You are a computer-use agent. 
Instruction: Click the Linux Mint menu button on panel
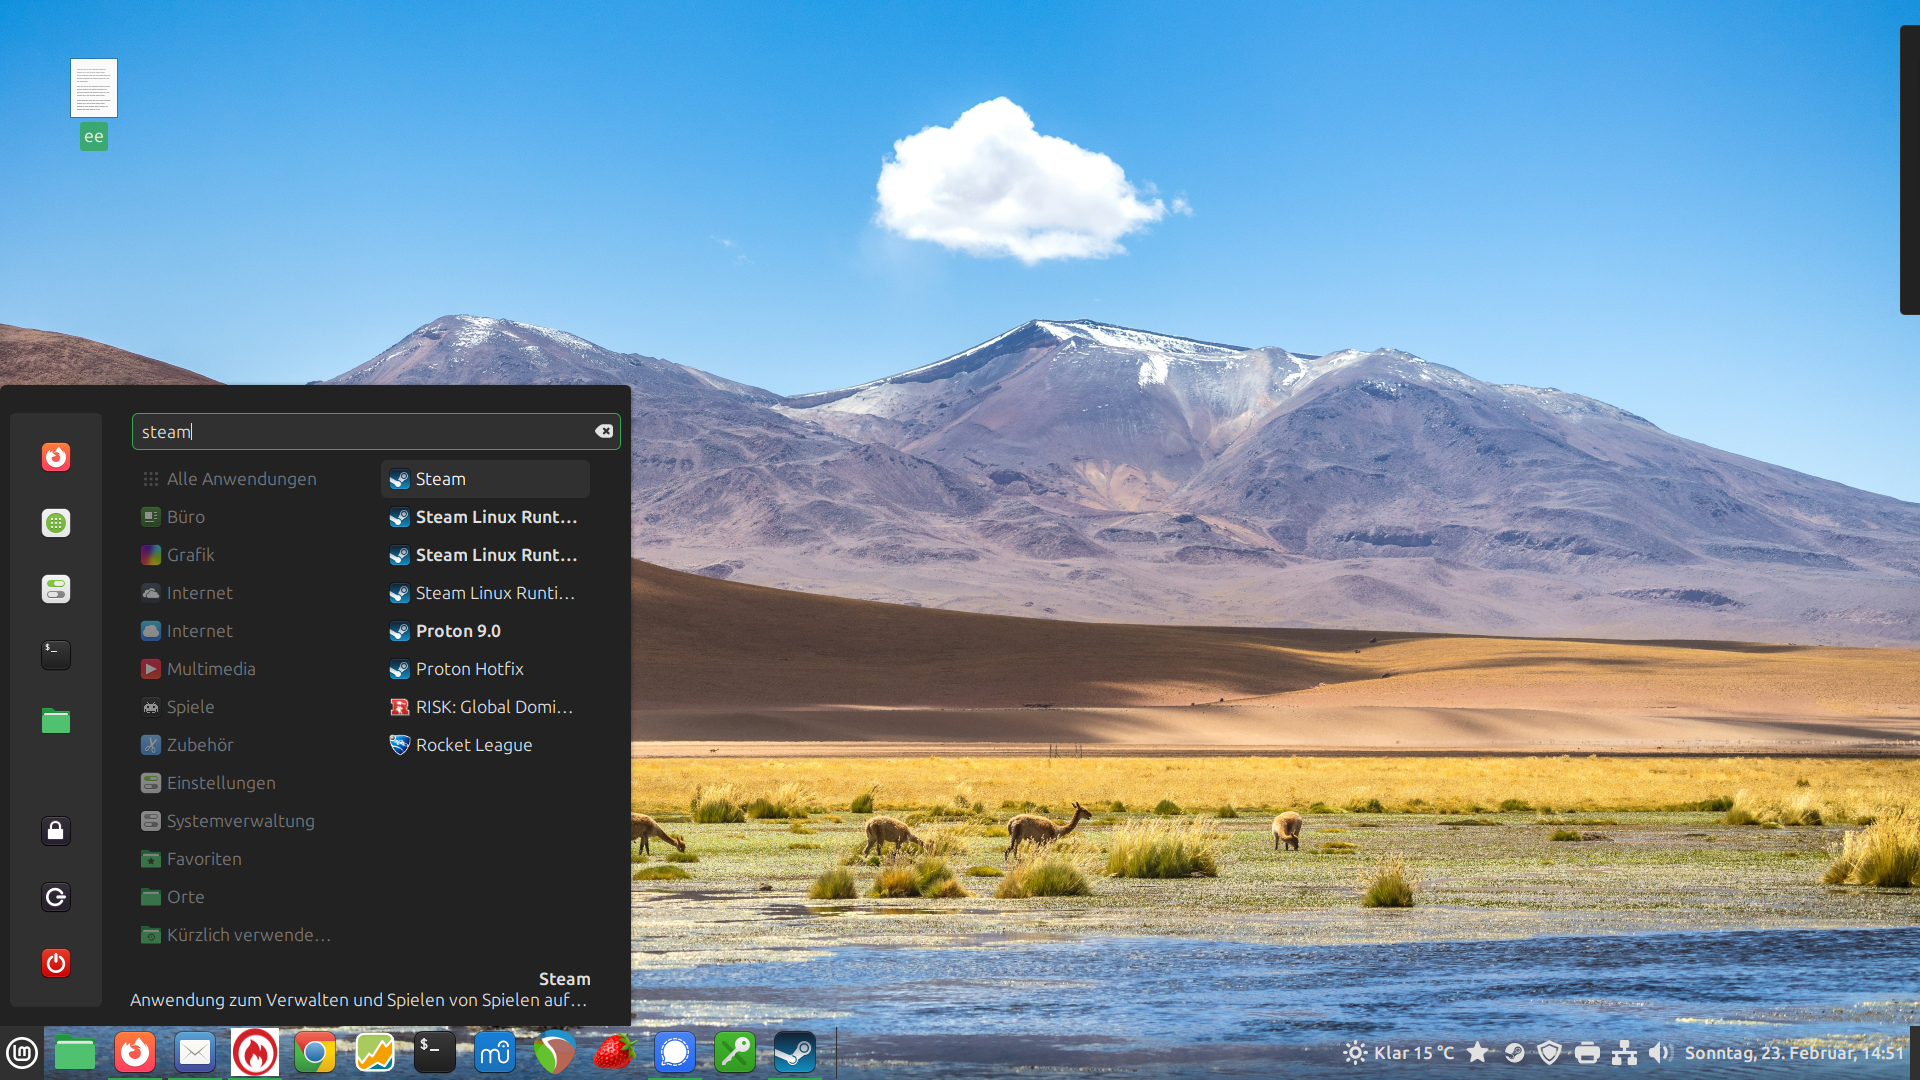coord(22,1052)
